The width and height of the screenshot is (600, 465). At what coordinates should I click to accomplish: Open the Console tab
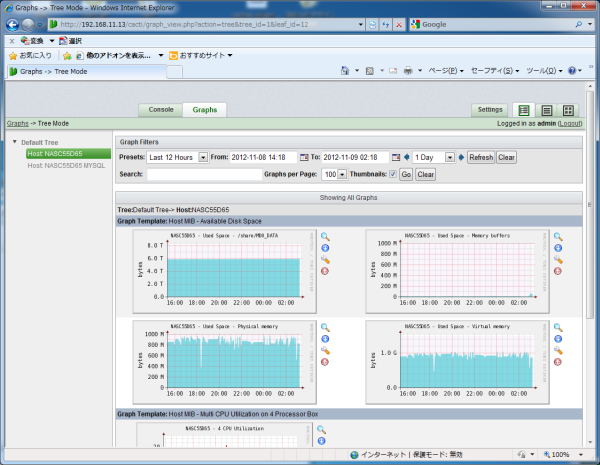point(161,110)
